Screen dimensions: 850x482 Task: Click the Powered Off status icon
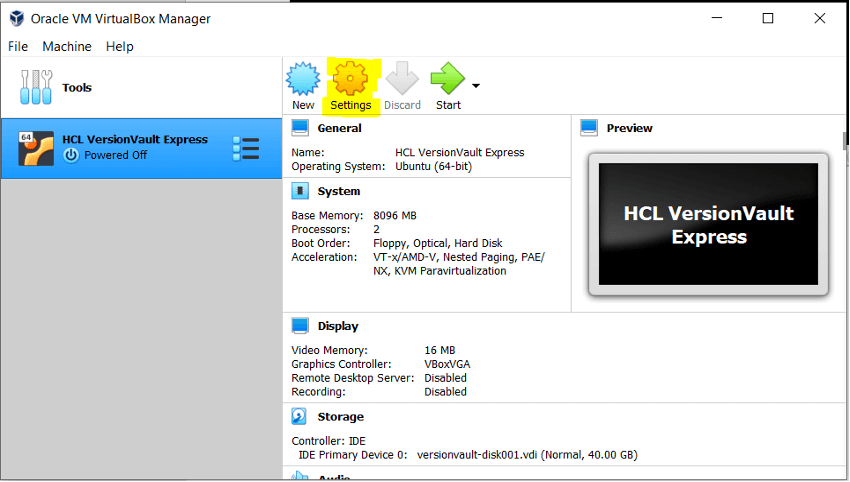tap(71, 156)
